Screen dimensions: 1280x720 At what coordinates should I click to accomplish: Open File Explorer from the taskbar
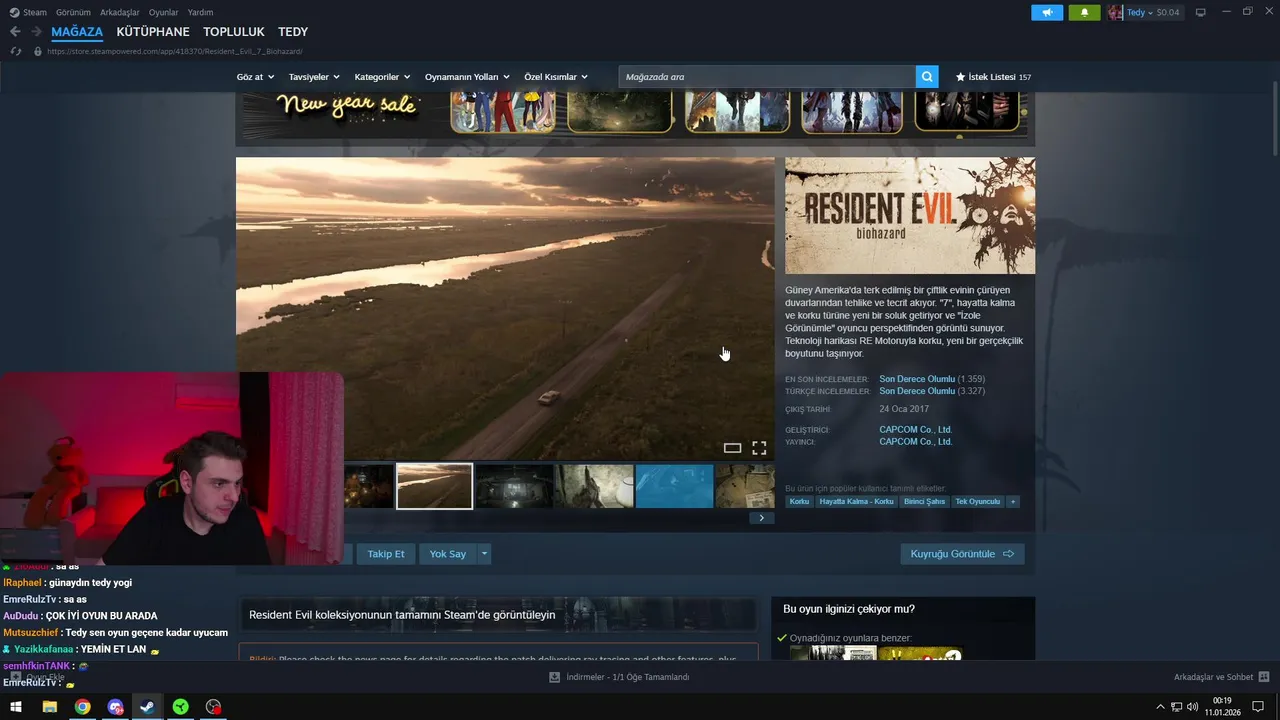(x=49, y=707)
